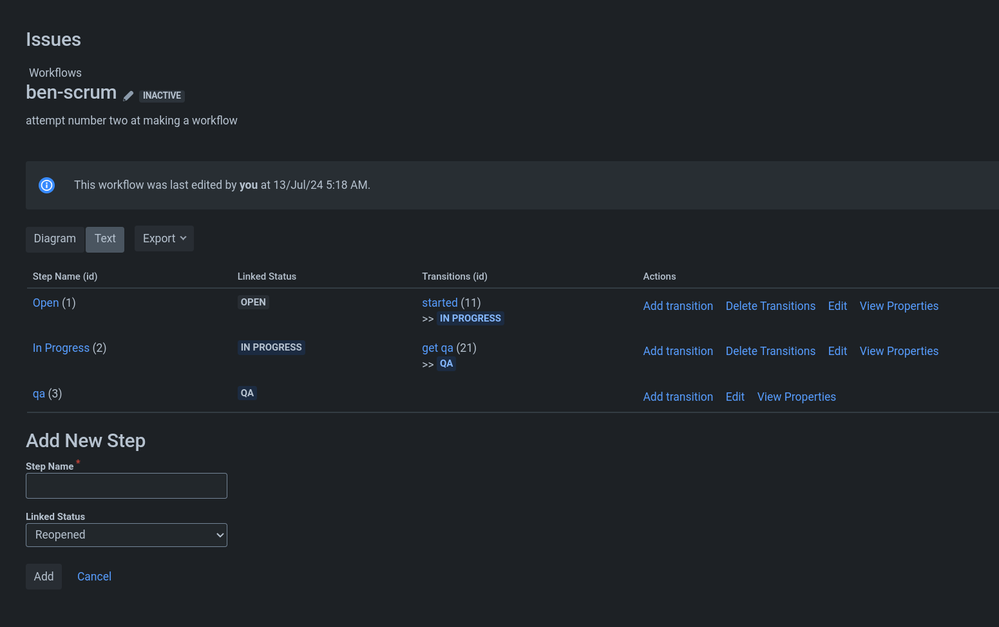This screenshot has height=627, width=999.
Task: Click Add transition for the In Progress step
Action: click(678, 351)
